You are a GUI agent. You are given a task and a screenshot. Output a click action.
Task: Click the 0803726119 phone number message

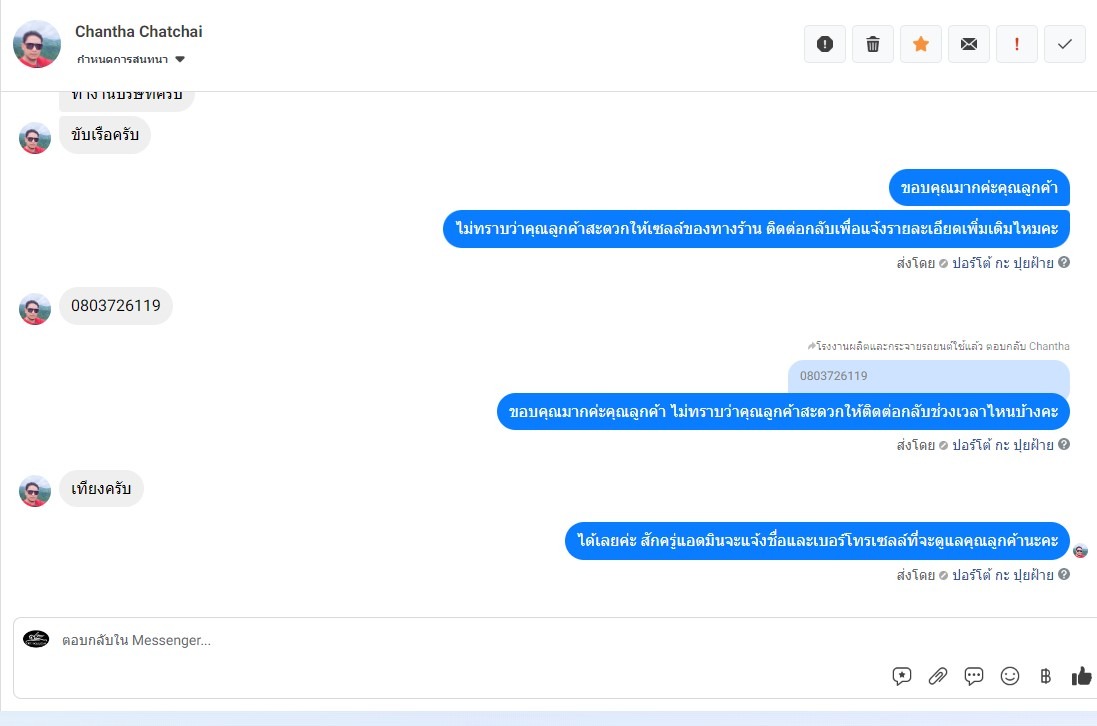coord(115,306)
